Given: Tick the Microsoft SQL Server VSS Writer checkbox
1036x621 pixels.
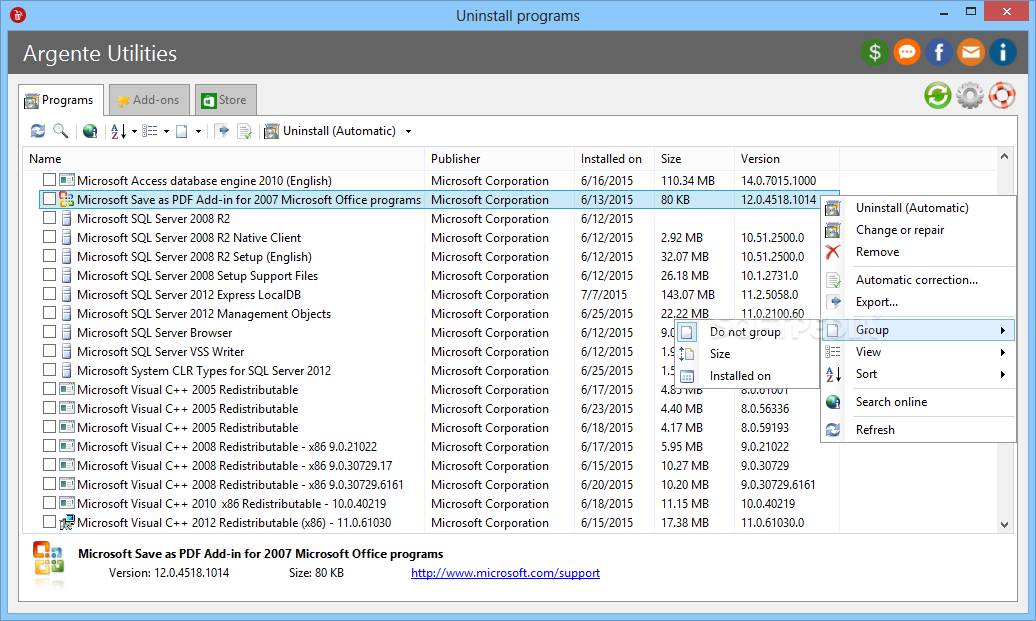Looking at the screenshot, I should click(50, 351).
